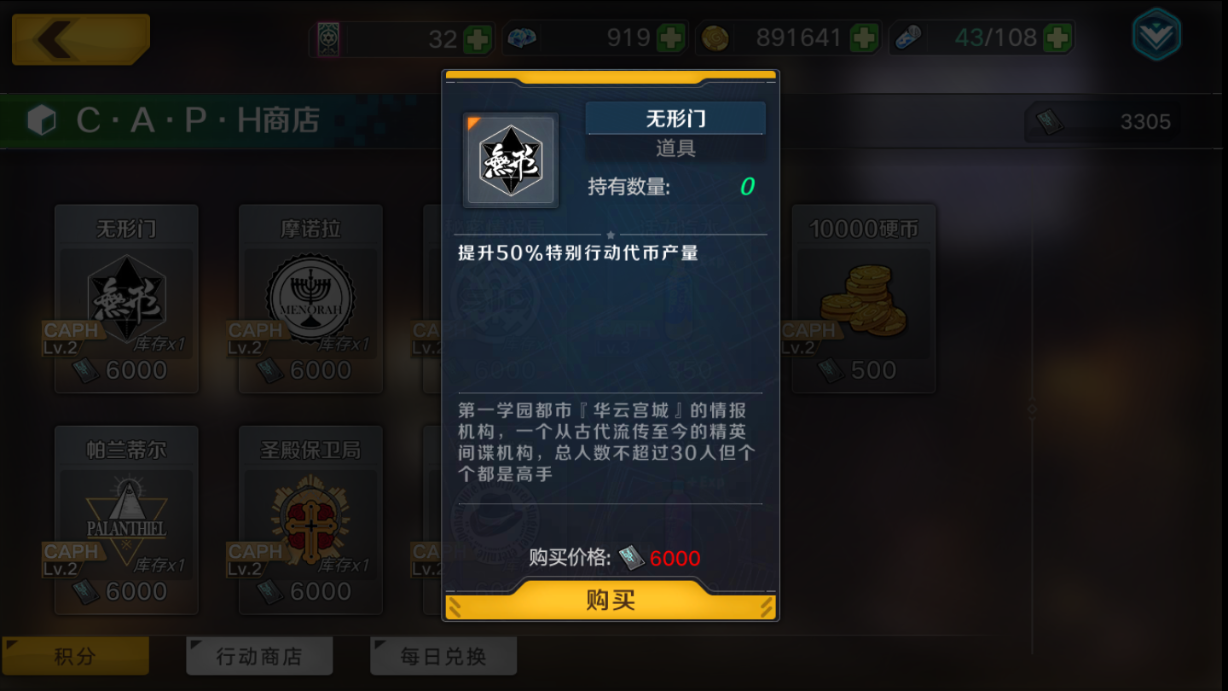Select the 摩诺拉 shop item
The height and width of the screenshot is (691, 1228).
[310, 298]
